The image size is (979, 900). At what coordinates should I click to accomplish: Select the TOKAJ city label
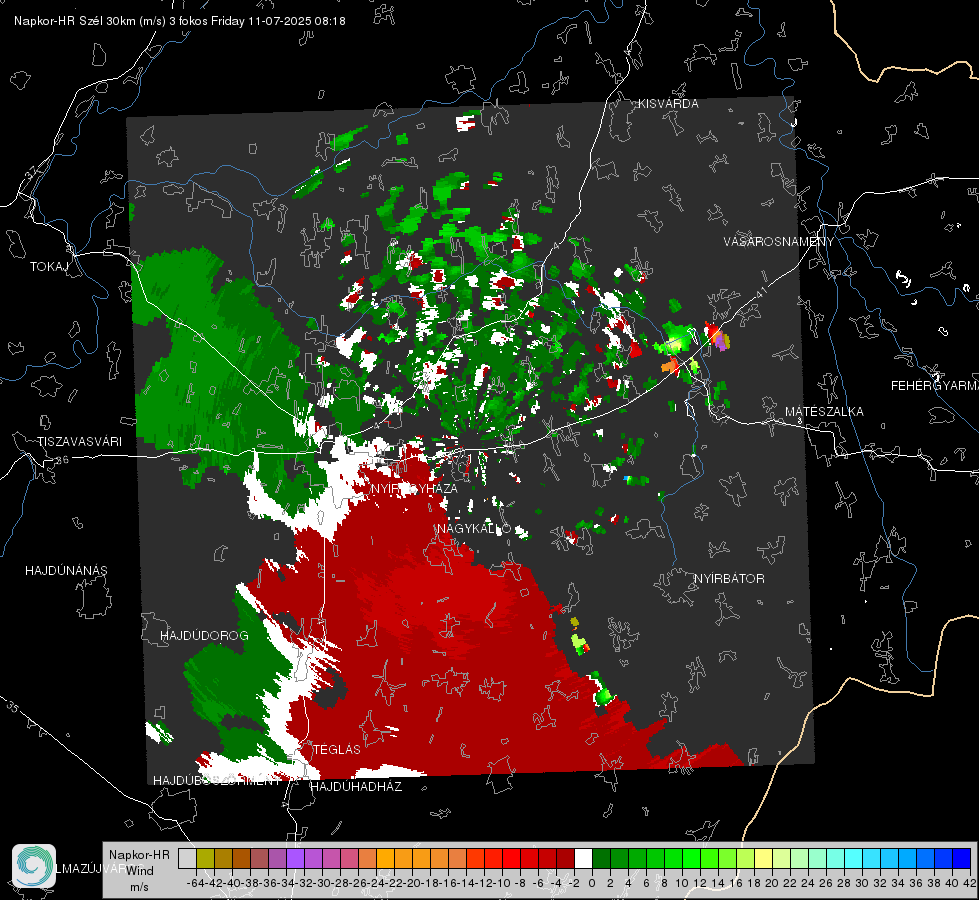[49, 267]
